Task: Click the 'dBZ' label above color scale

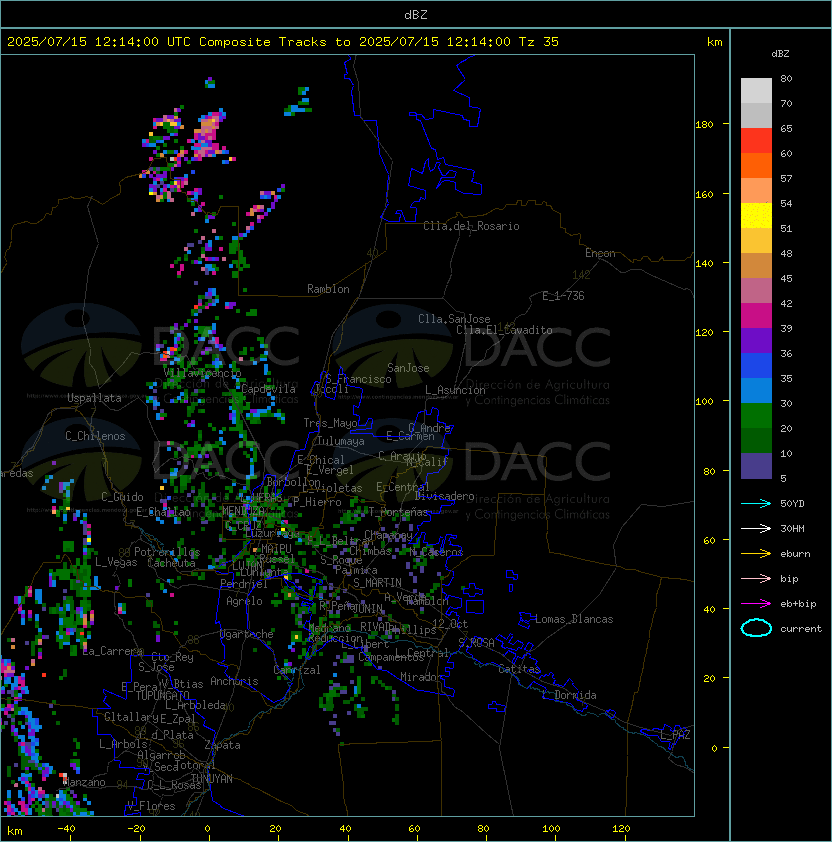Action: [x=780, y=54]
